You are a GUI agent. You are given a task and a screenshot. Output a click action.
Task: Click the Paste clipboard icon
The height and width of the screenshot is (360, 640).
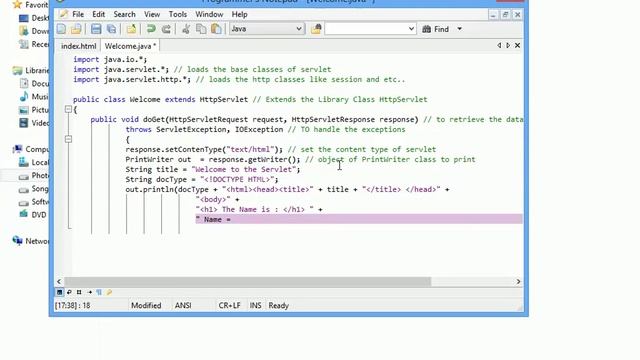(216, 29)
